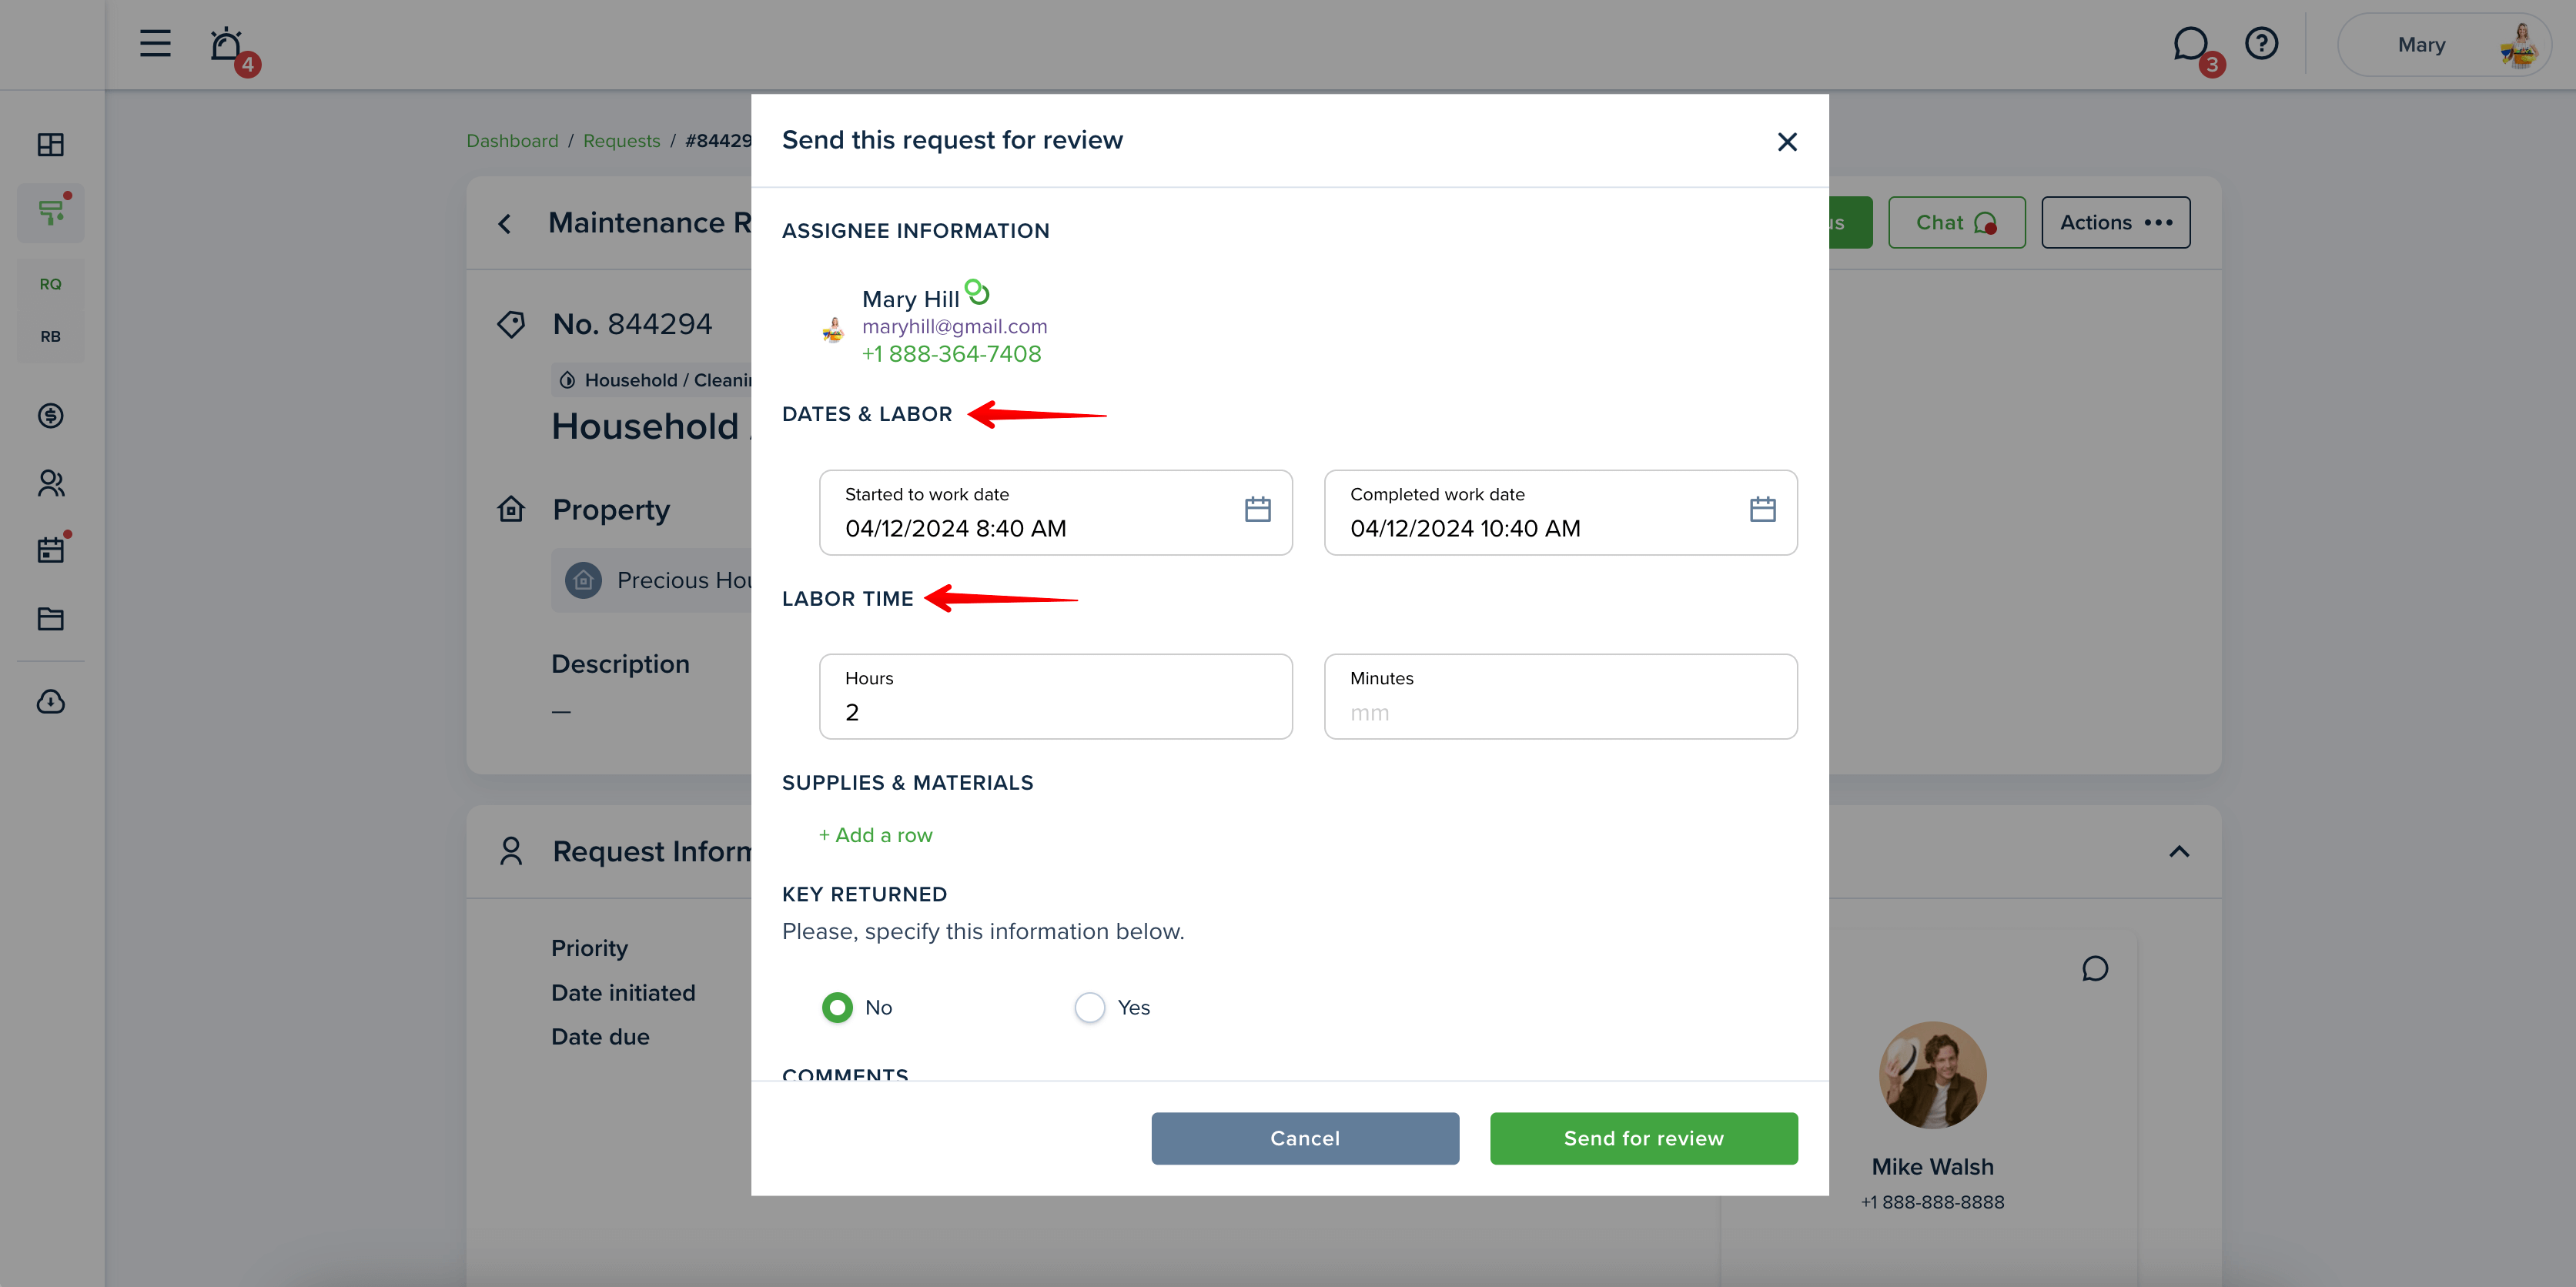Select No for key returned
The image size is (2576, 1287).
click(837, 1007)
